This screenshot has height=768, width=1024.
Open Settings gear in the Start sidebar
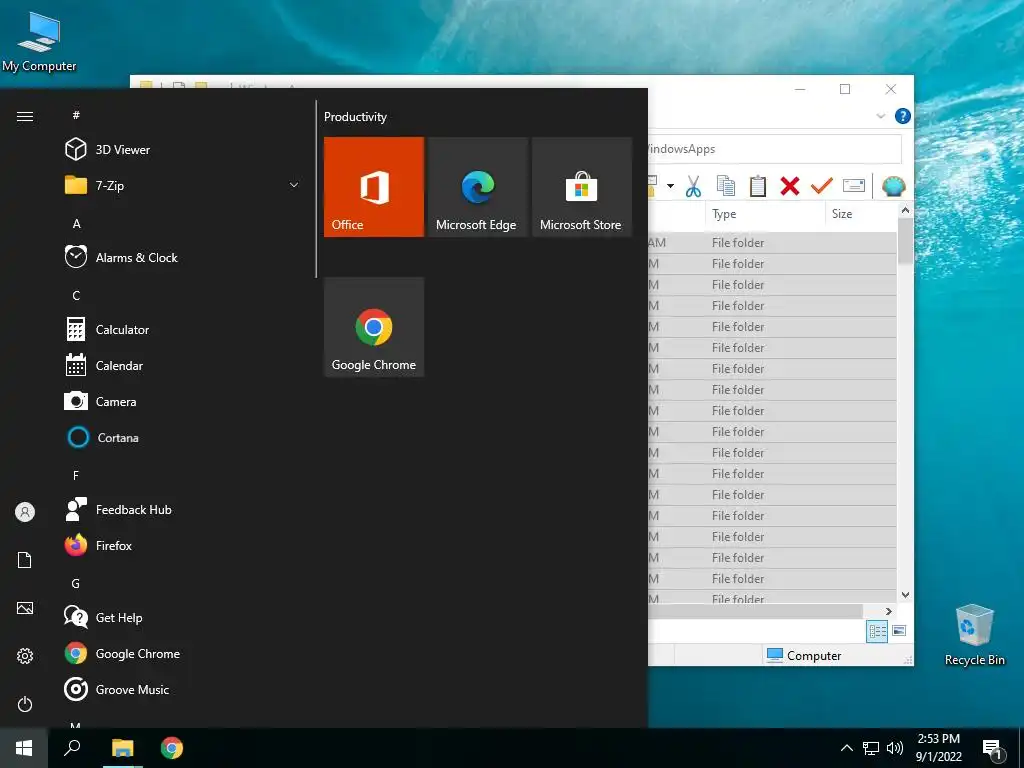click(25, 656)
